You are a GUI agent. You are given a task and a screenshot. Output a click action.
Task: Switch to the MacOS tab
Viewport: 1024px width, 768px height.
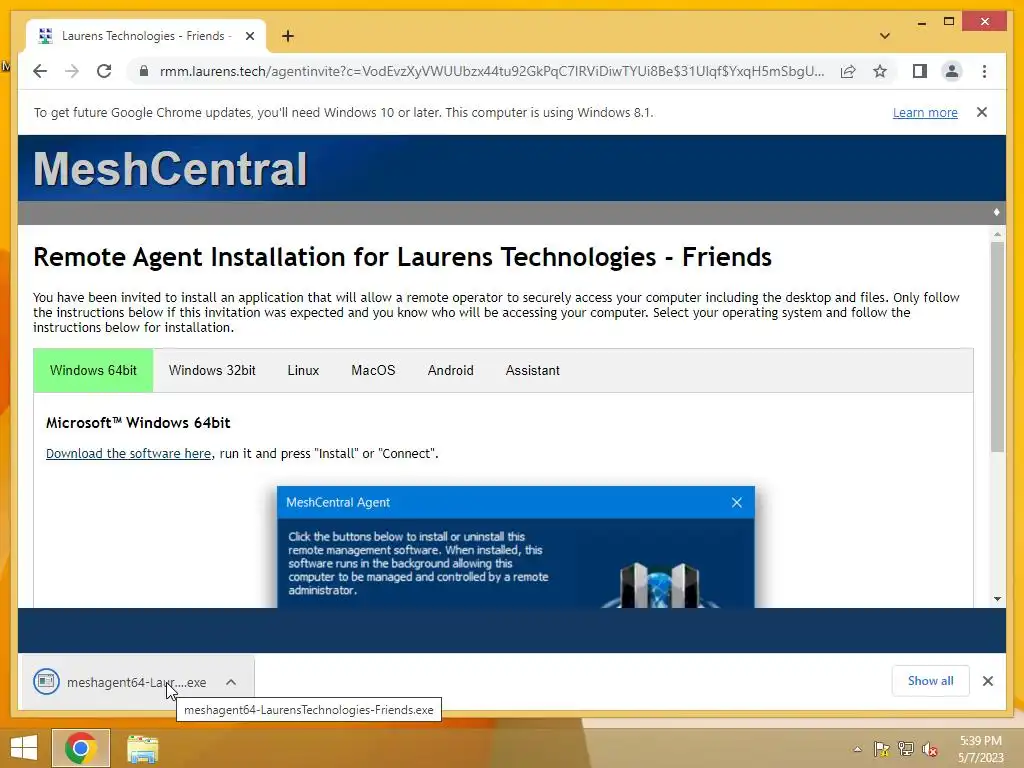[374, 370]
